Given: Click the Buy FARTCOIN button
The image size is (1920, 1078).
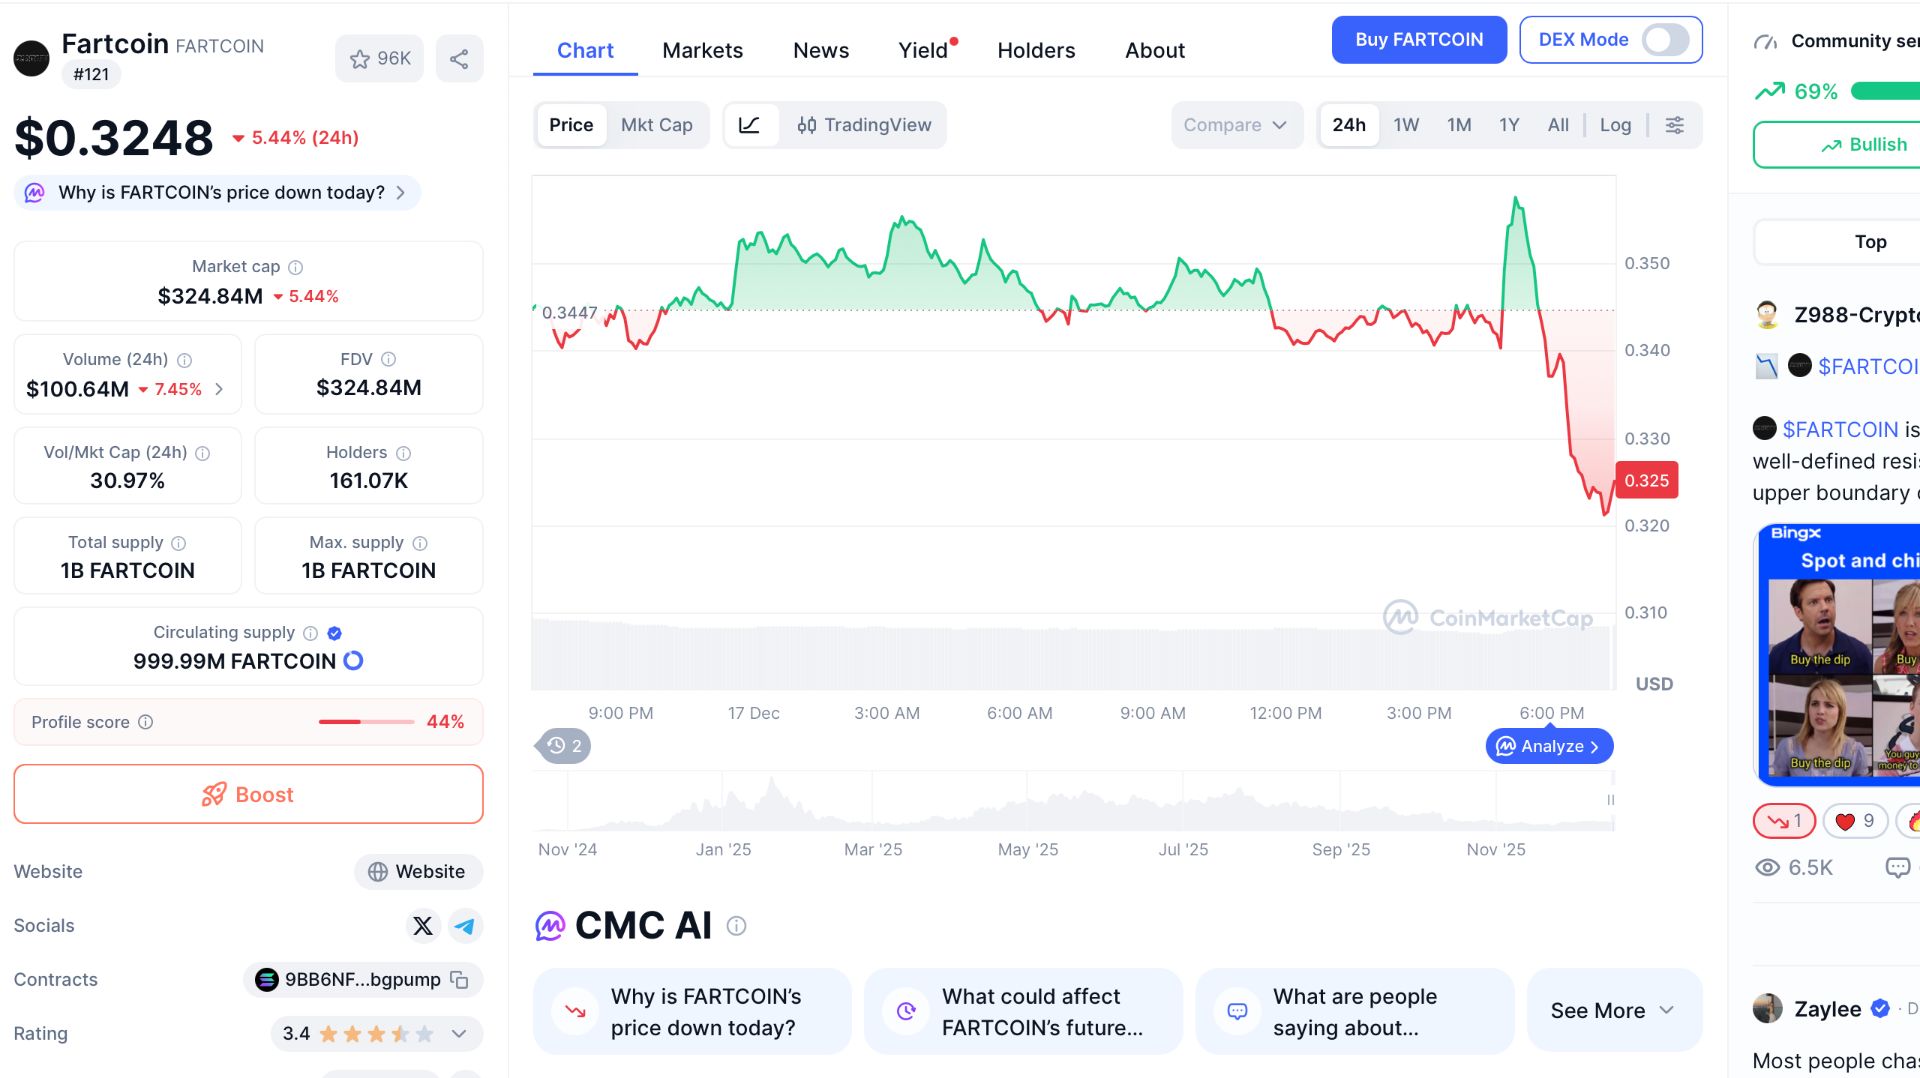Looking at the screenshot, I should tap(1418, 40).
